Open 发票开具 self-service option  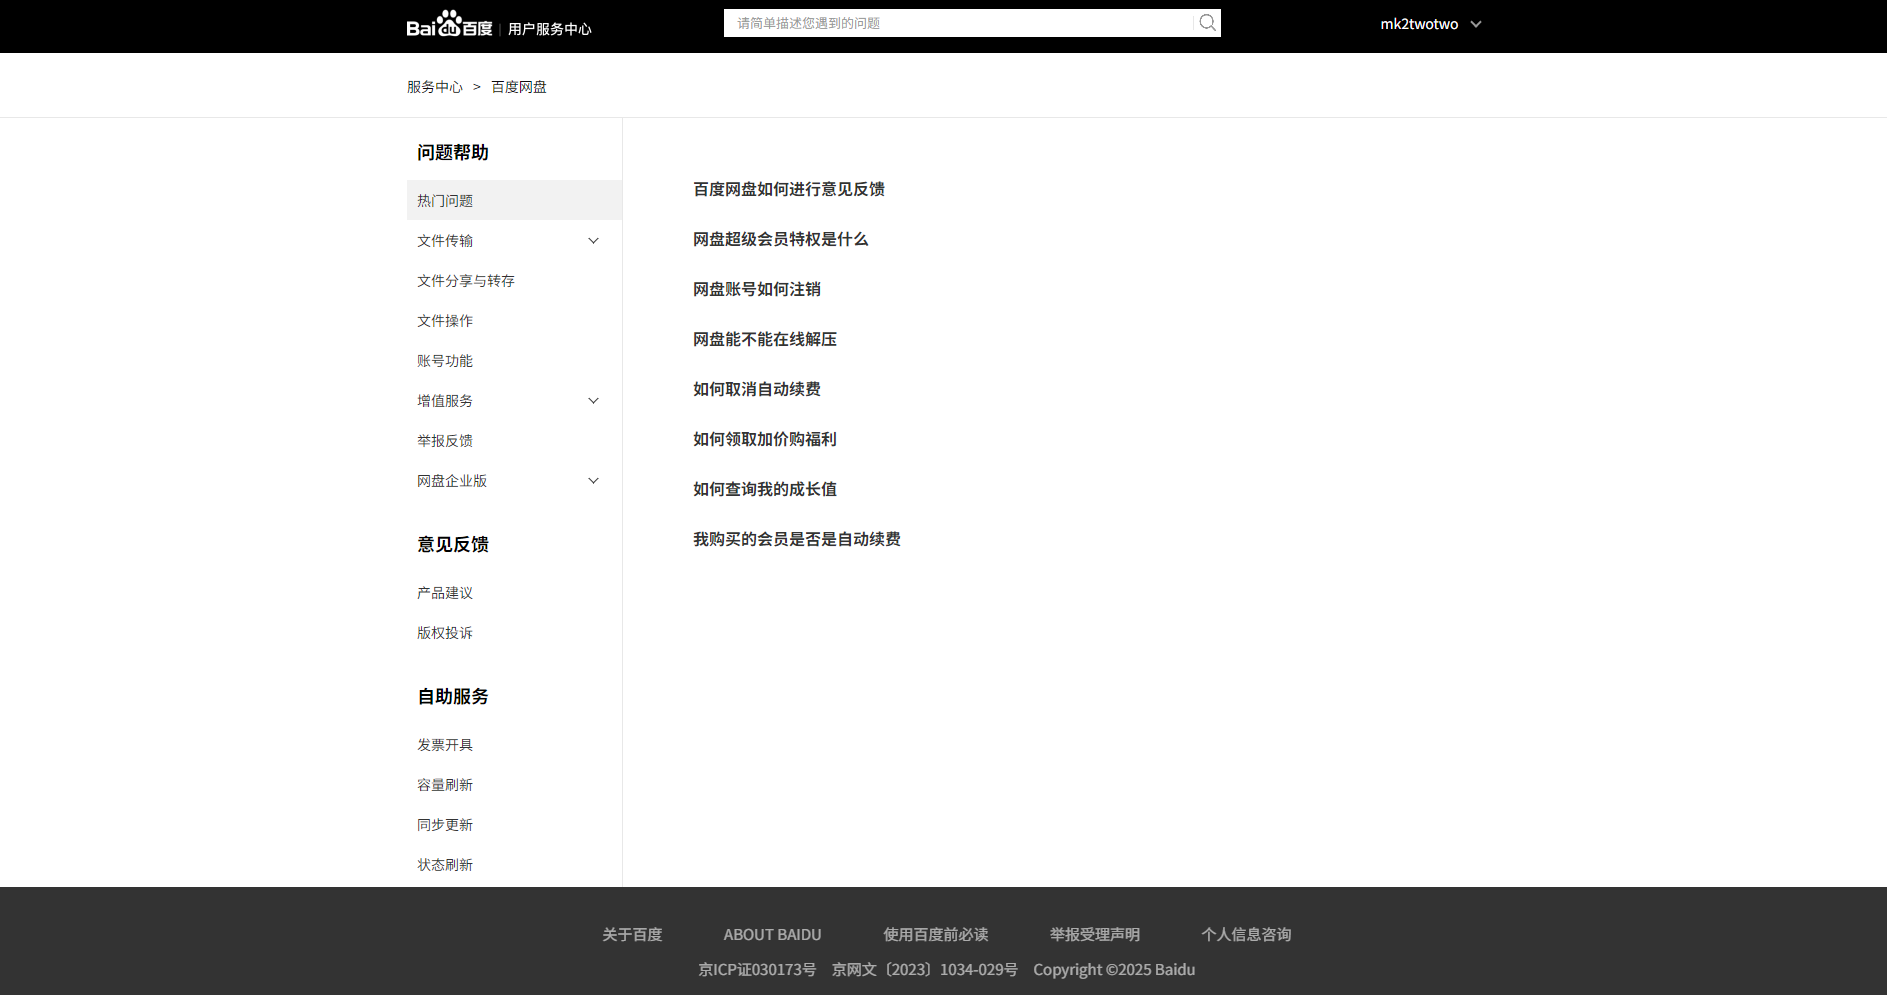pos(445,745)
